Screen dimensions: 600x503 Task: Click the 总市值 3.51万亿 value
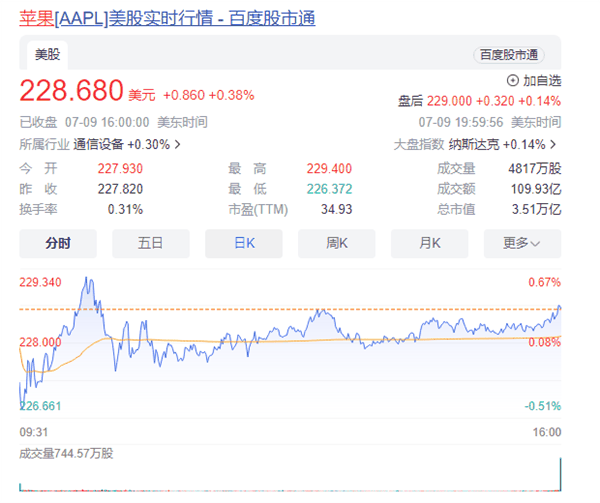(x=539, y=209)
